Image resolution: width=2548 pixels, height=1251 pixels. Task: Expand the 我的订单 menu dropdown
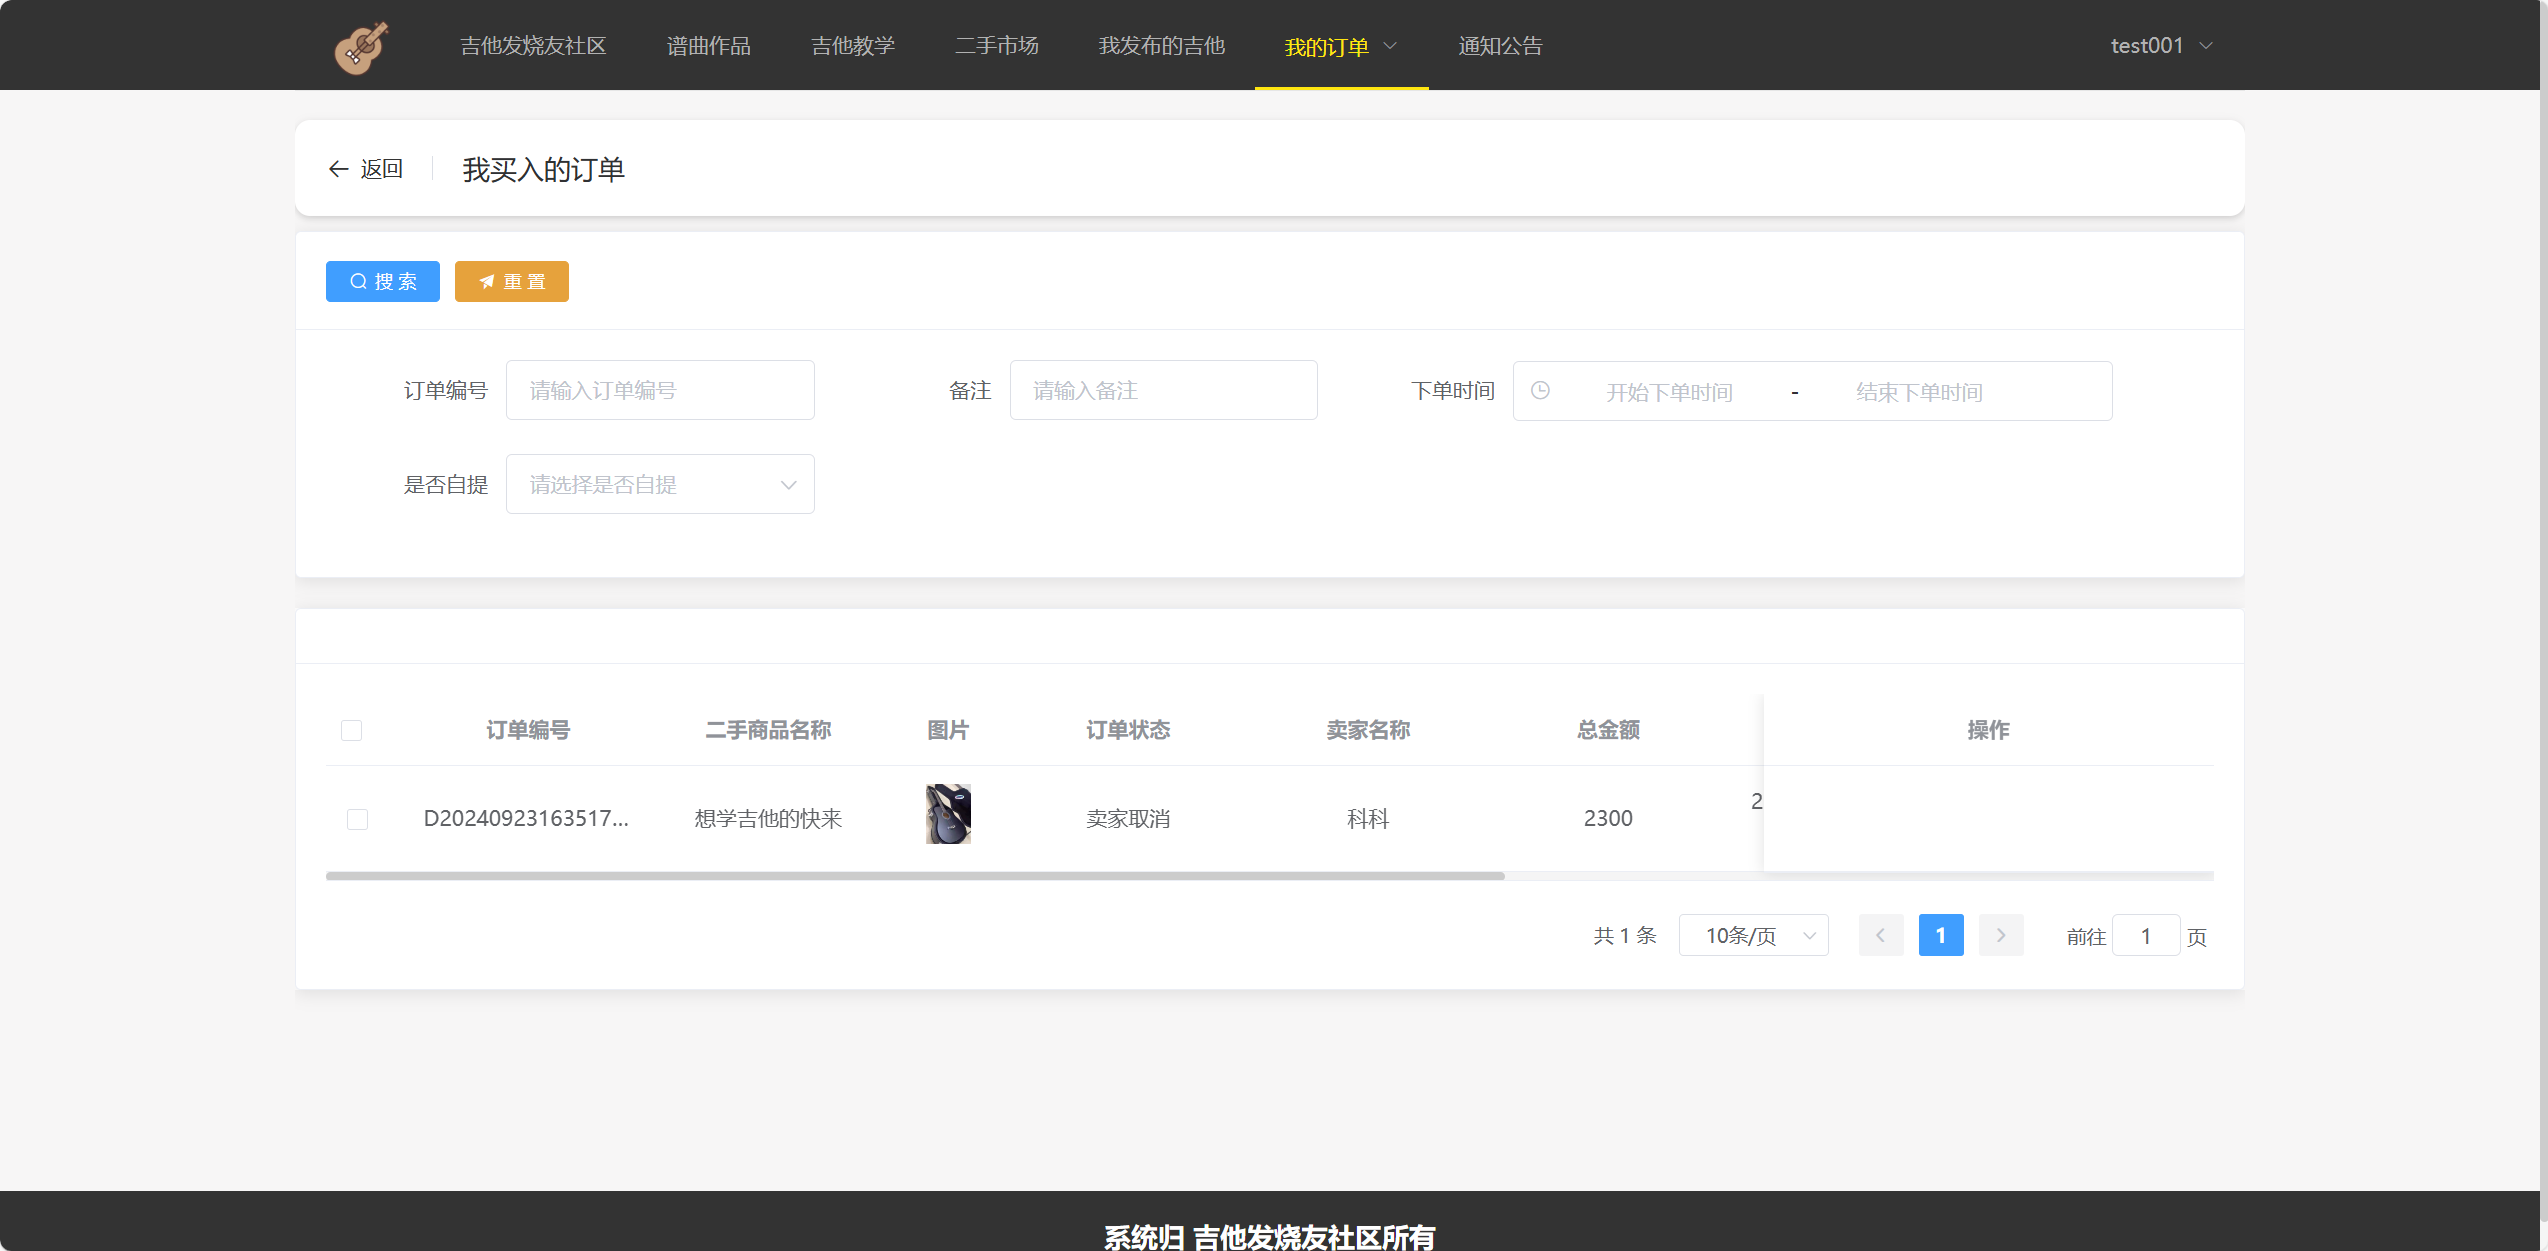[x=1340, y=47]
